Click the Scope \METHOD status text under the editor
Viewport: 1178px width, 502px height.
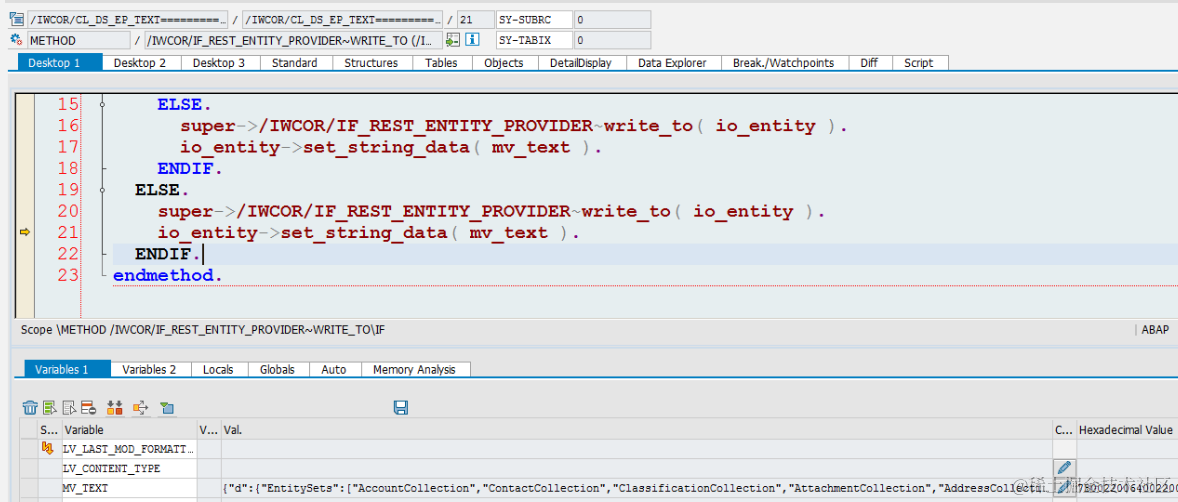(x=203, y=329)
